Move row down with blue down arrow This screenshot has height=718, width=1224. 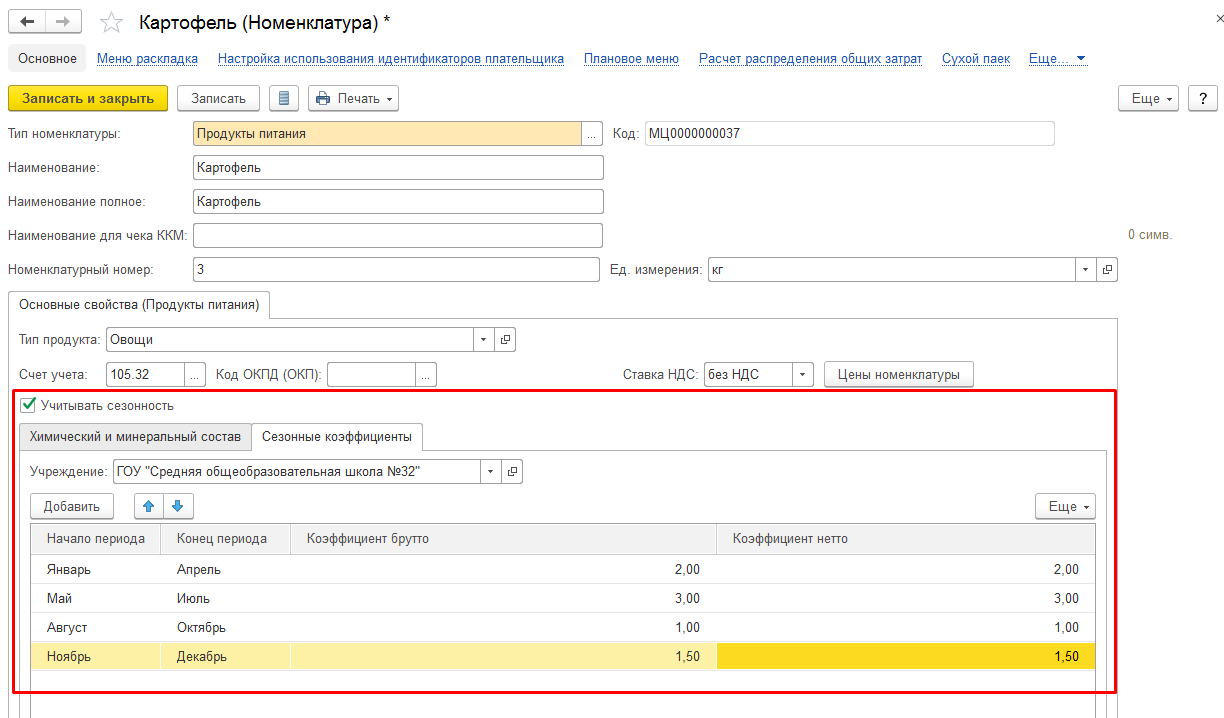[x=178, y=506]
